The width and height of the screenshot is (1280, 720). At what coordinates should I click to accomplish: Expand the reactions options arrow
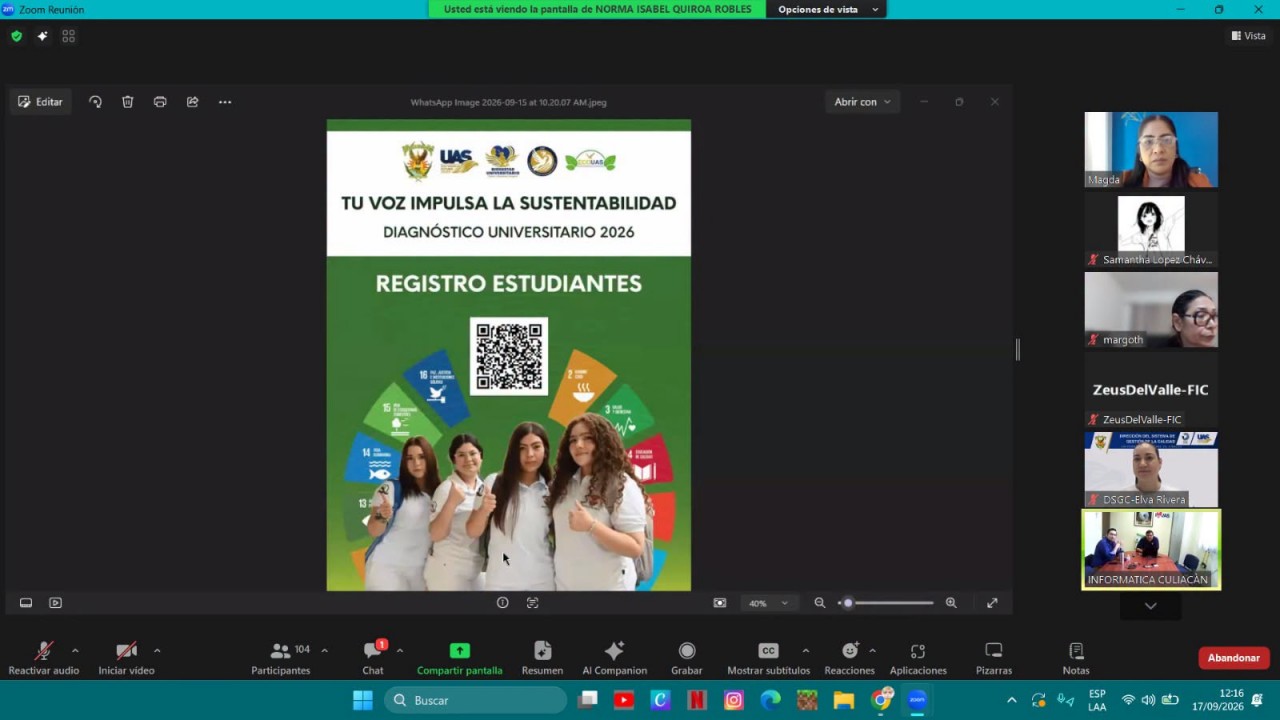pos(872,651)
